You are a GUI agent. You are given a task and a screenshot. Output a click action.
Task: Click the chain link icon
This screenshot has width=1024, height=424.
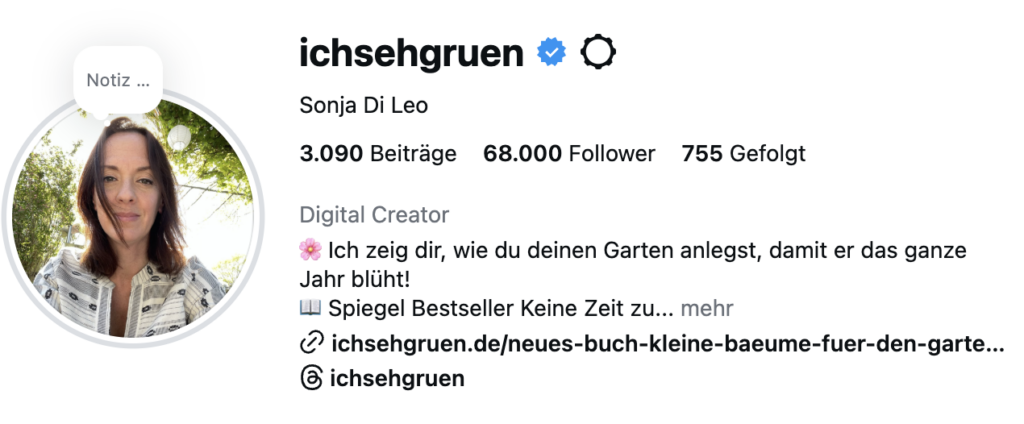(x=310, y=344)
